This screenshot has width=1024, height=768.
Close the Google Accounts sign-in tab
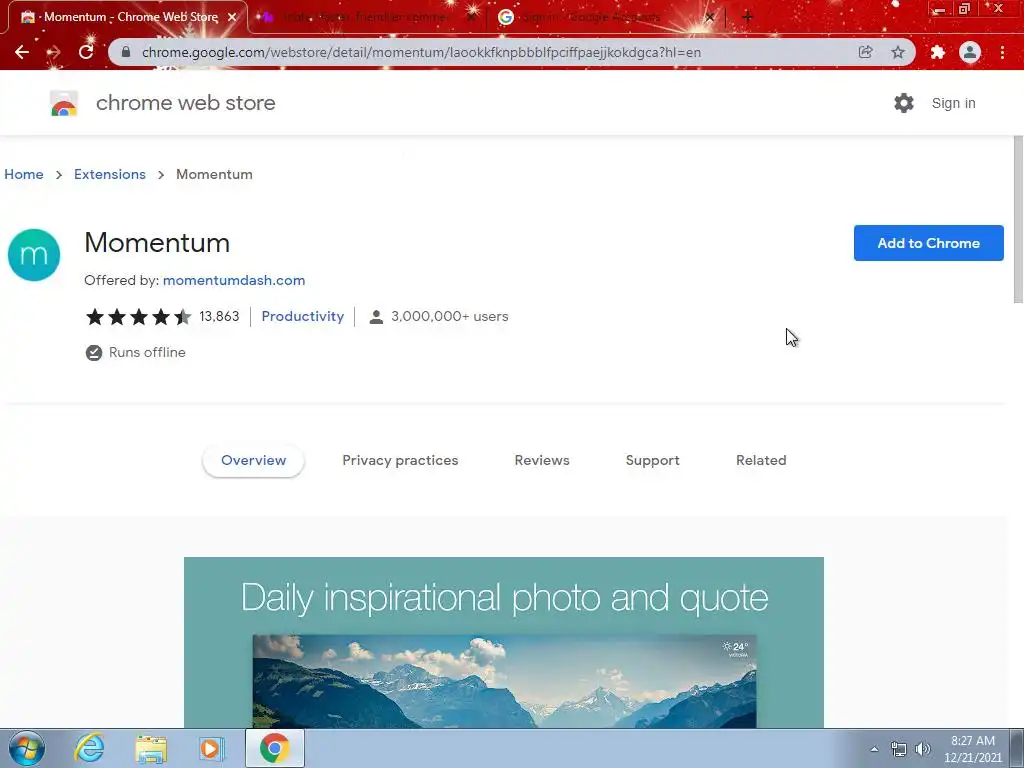point(710,17)
